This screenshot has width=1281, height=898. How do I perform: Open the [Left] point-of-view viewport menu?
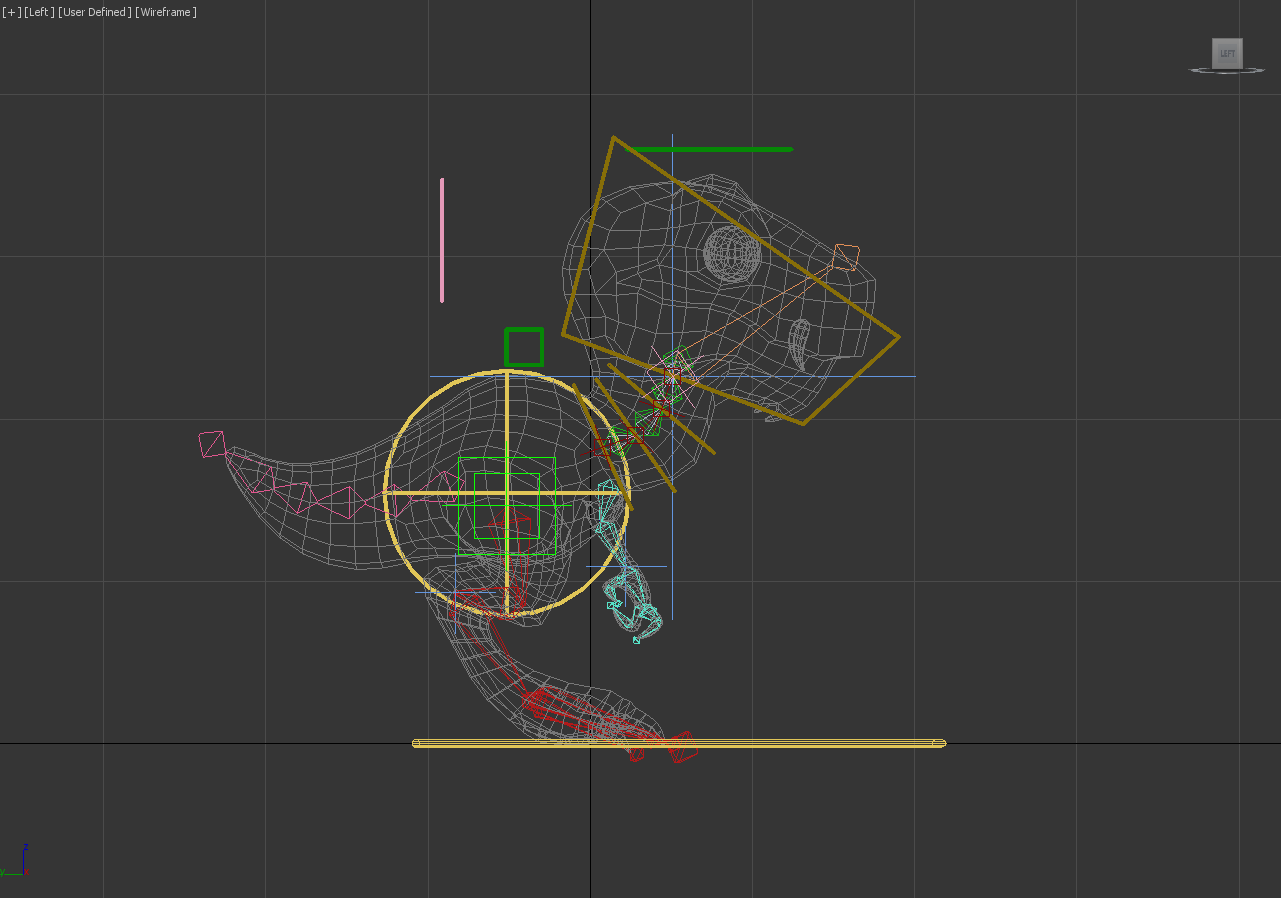click(x=40, y=12)
